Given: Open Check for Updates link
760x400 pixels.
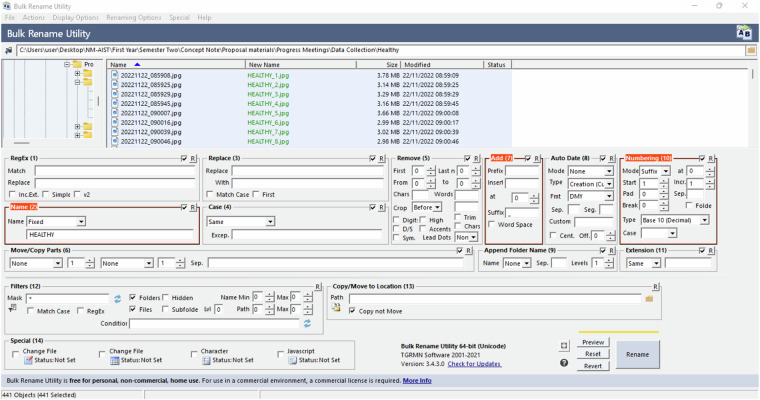Looking at the screenshot, I should click(474, 364).
